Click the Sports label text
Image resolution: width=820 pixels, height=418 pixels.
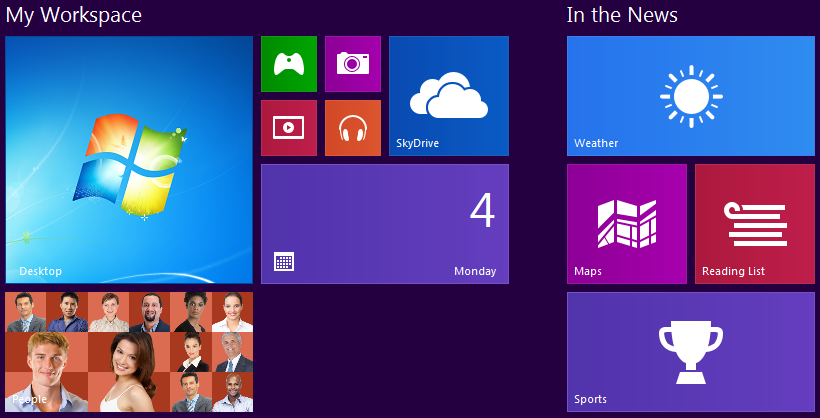[x=590, y=399]
